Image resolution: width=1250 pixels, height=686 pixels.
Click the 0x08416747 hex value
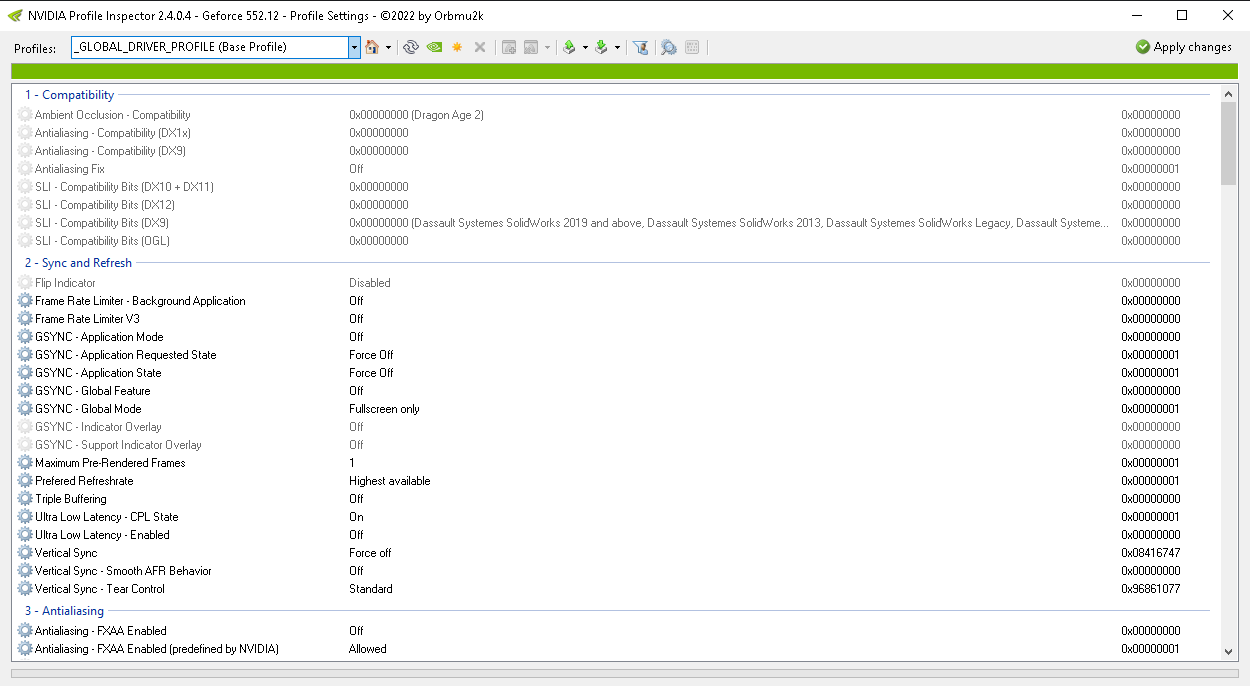click(1150, 553)
